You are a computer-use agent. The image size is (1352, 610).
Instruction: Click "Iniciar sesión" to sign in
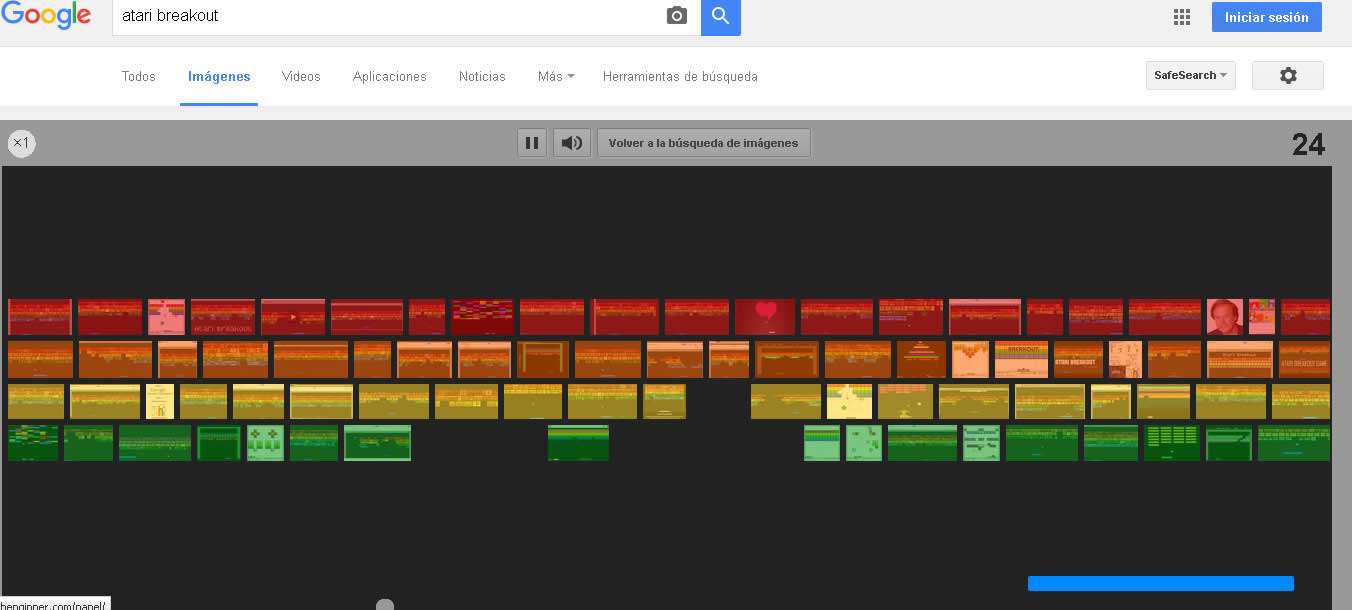click(x=1267, y=17)
